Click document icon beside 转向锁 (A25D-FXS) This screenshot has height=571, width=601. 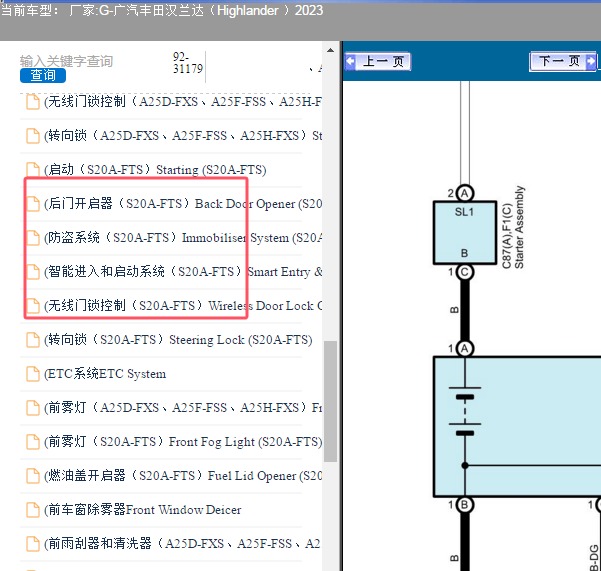tap(33, 136)
